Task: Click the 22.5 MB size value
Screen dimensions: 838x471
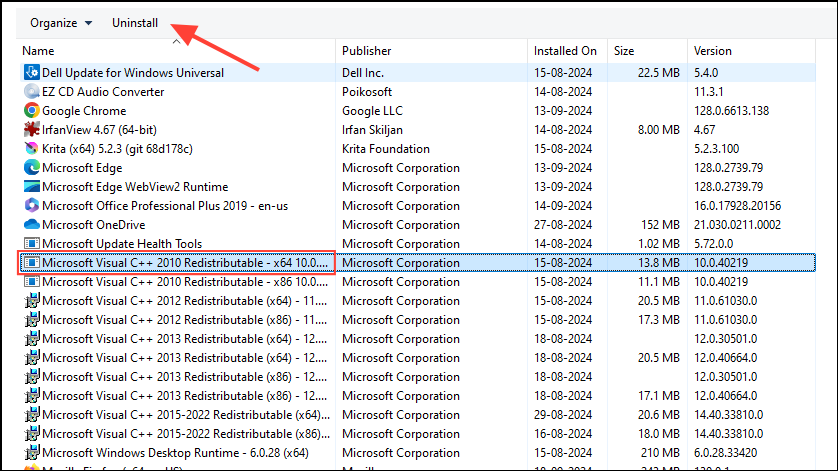Action: (x=658, y=73)
